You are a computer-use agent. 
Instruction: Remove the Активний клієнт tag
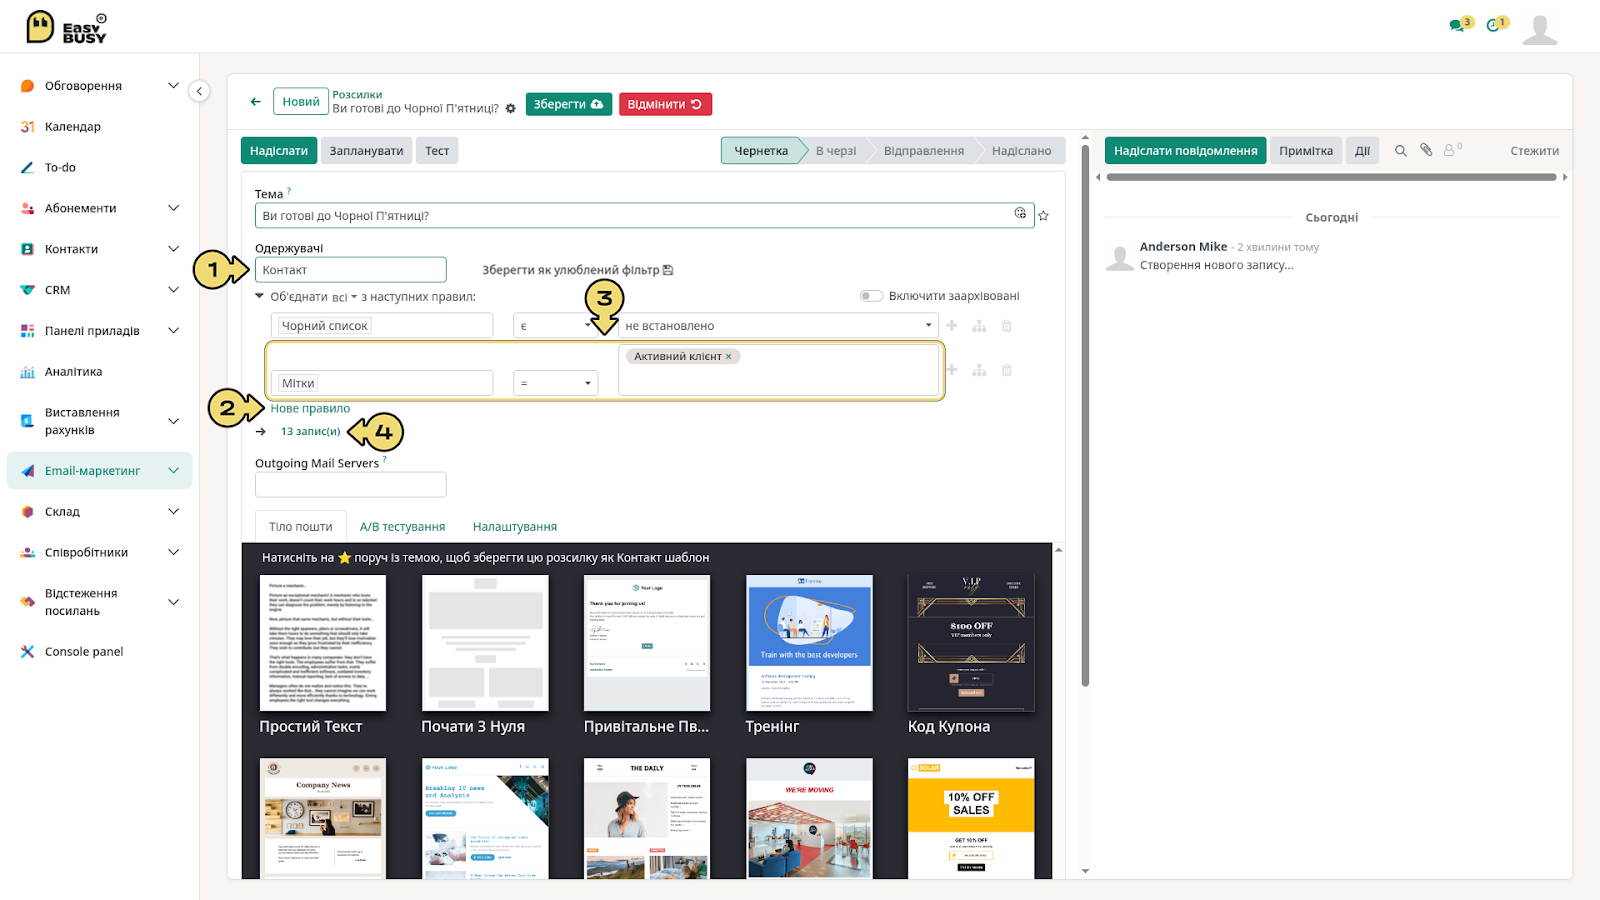(x=729, y=356)
